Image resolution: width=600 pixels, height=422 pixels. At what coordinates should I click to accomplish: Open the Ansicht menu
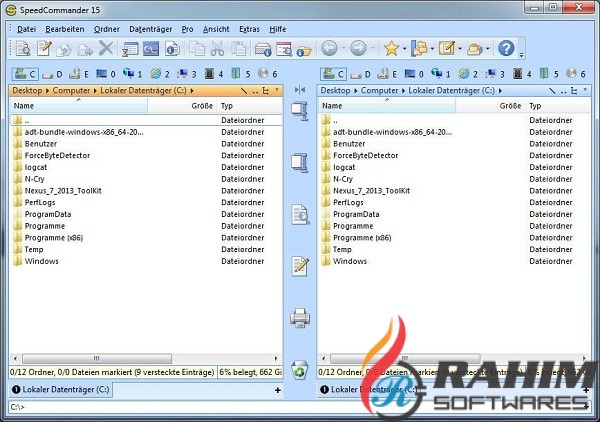pyautogui.click(x=216, y=29)
